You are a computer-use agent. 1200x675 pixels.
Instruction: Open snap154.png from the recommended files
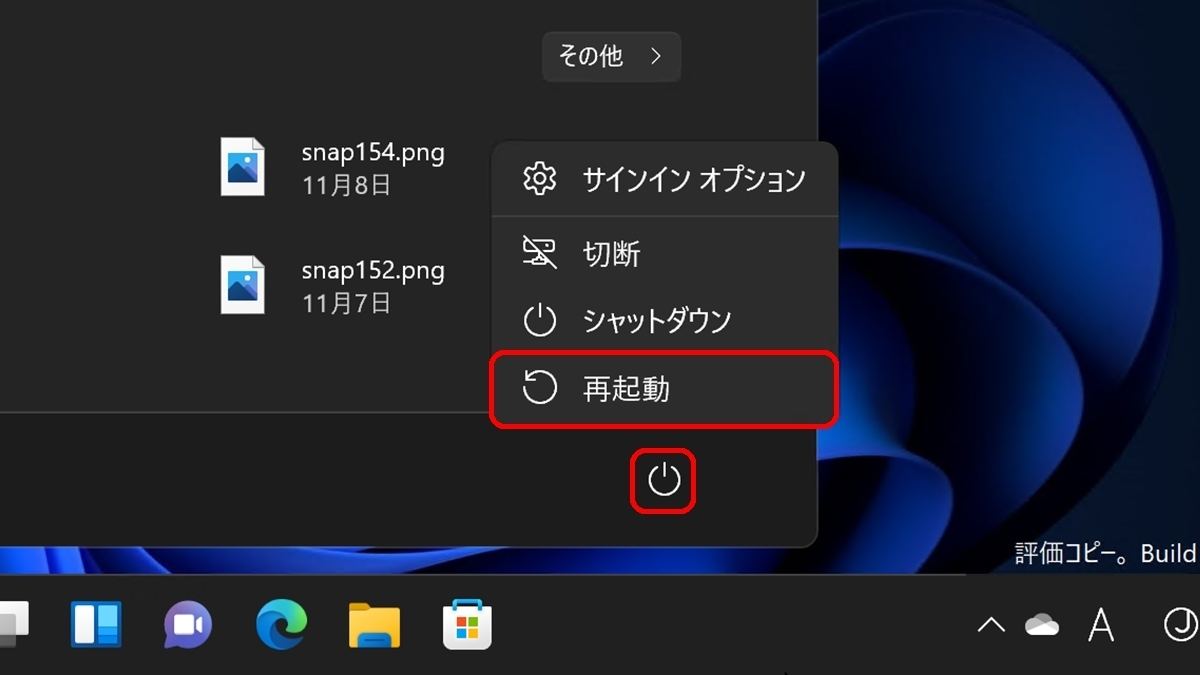coord(333,168)
